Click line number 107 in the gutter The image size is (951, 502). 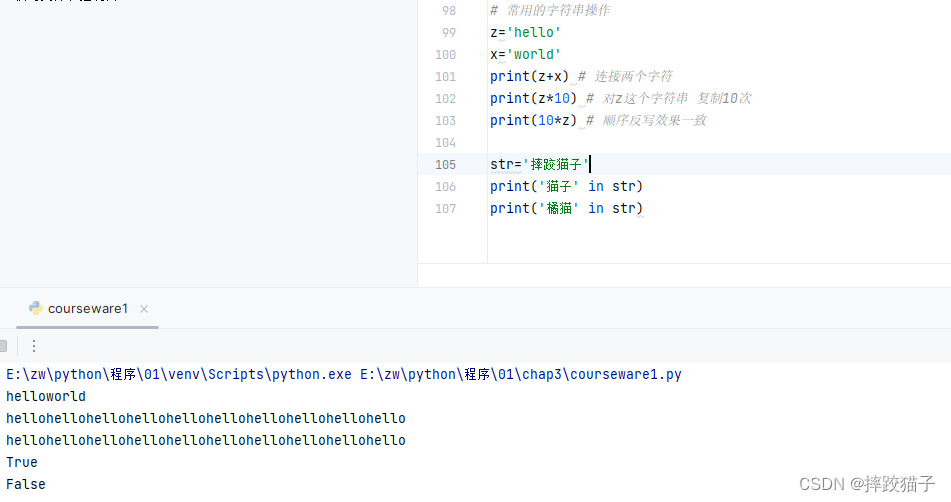pos(445,209)
